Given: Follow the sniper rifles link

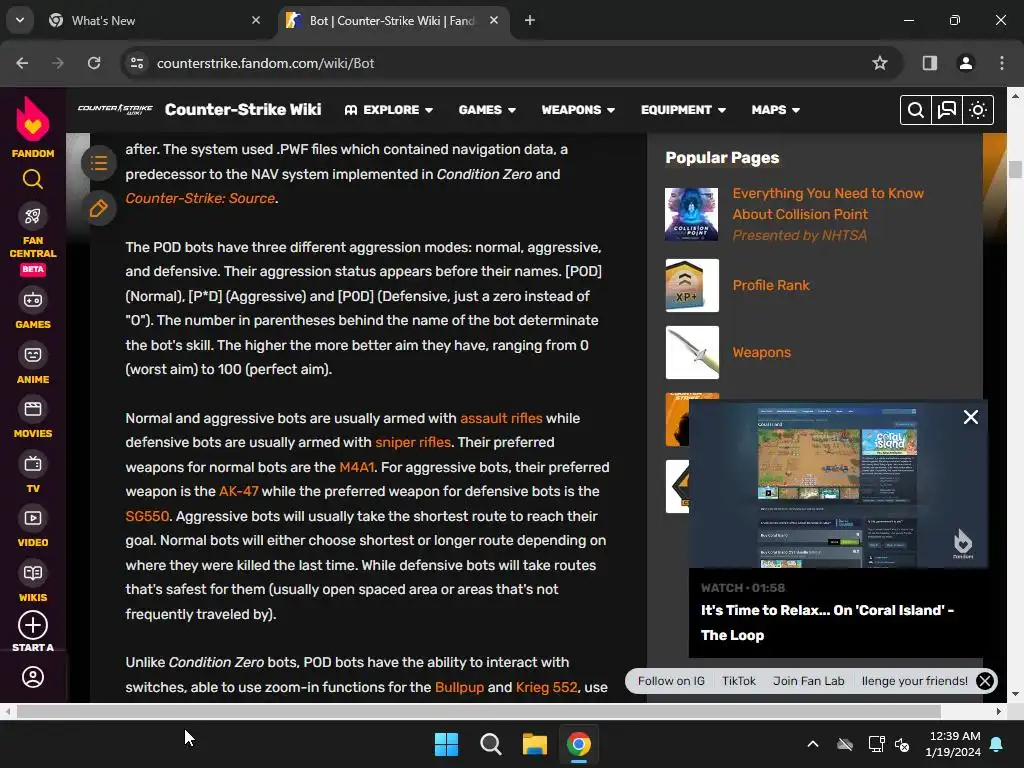Looking at the screenshot, I should pyautogui.click(x=413, y=442).
